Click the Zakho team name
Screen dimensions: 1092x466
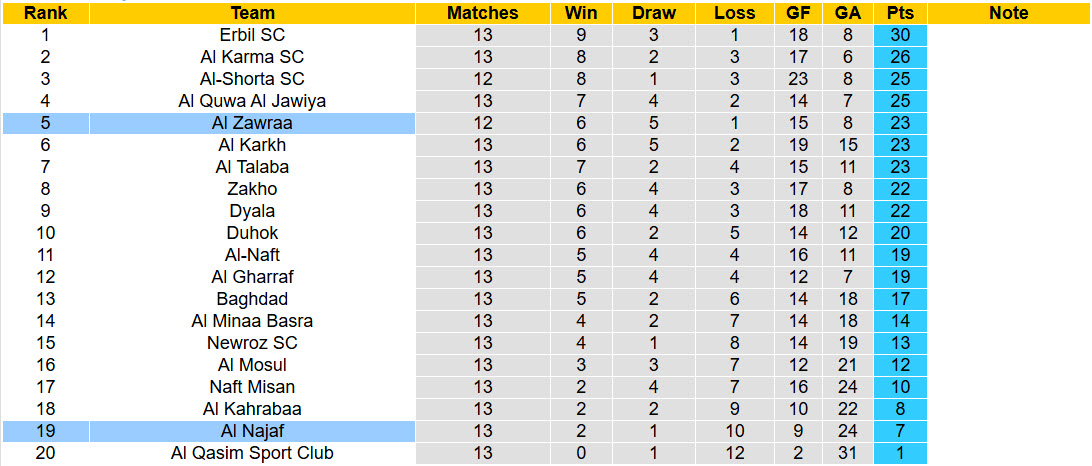252,189
